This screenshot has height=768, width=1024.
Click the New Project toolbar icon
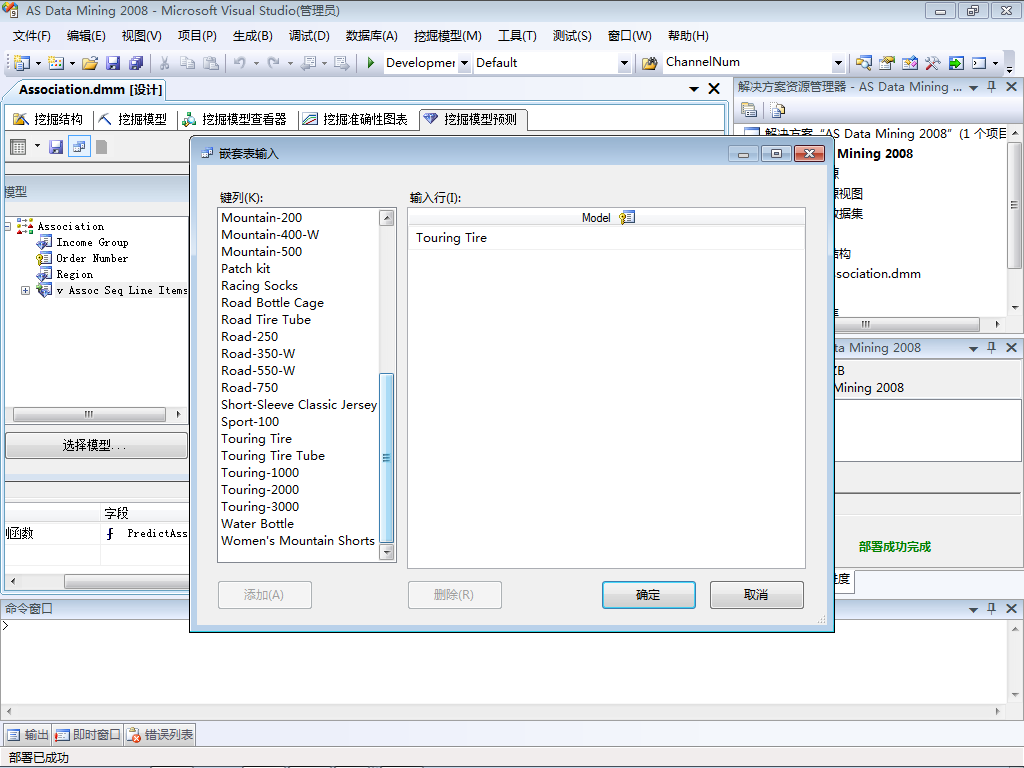22,63
